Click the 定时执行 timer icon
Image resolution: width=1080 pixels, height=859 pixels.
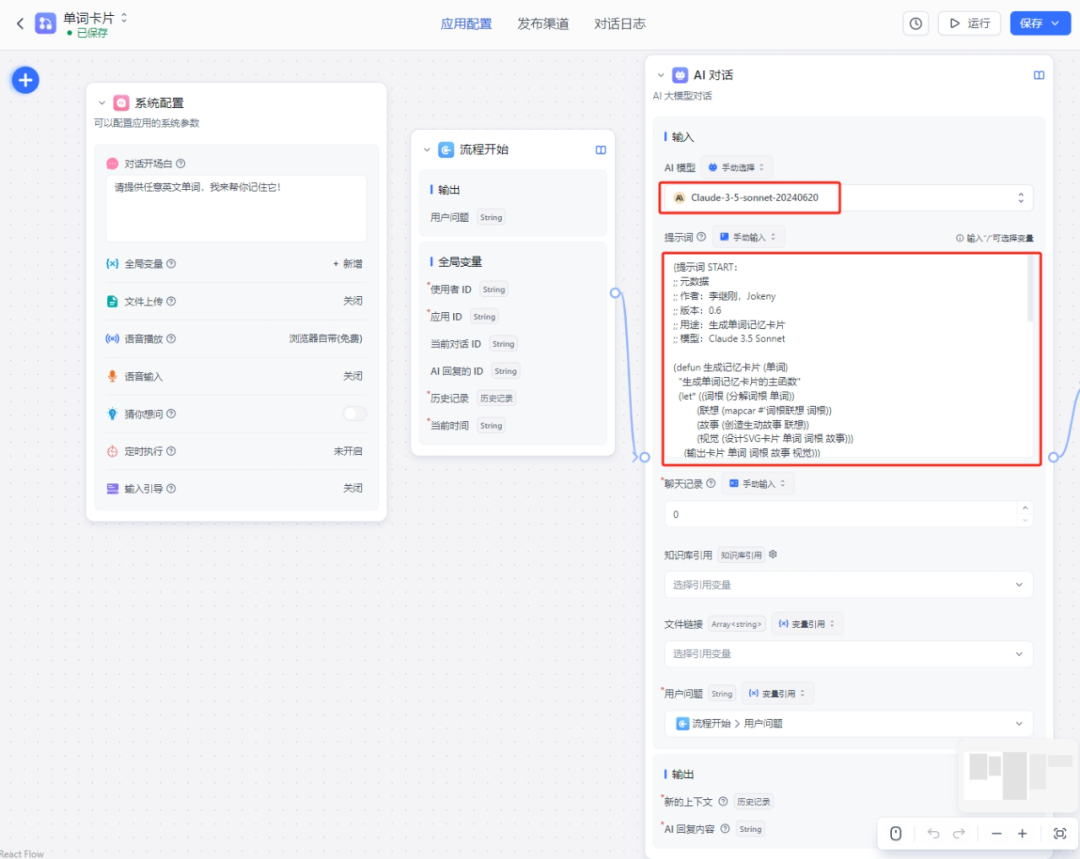pos(112,451)
